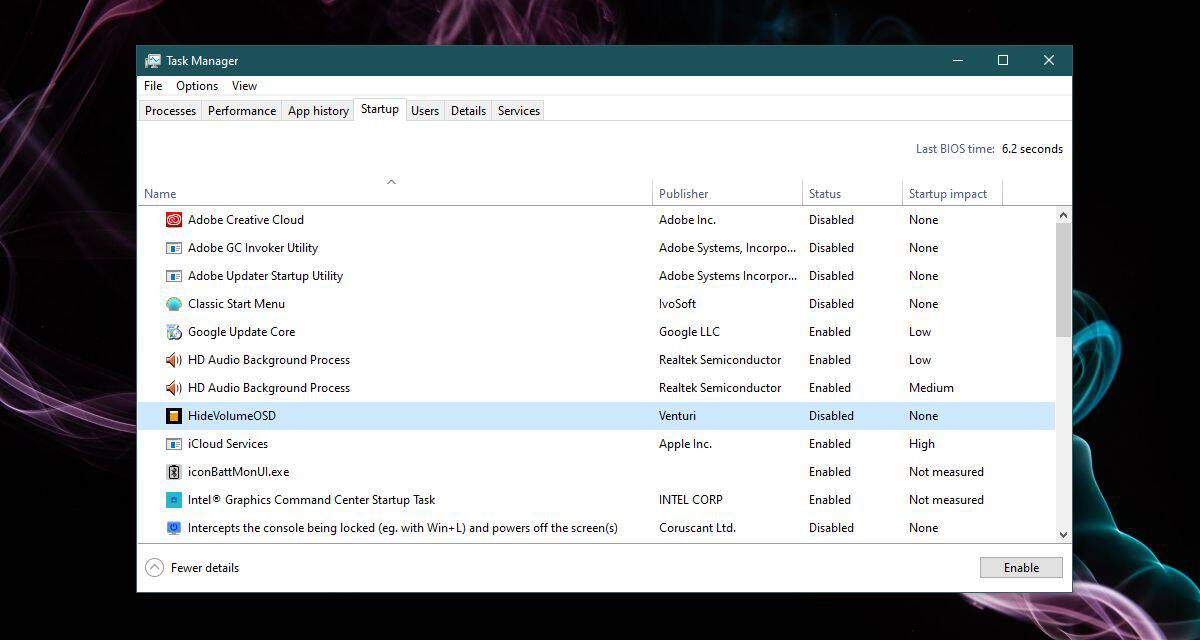This screenshot has width=1200, height=640.
Task: Click the Enable button
Action: pos(1021,568)
